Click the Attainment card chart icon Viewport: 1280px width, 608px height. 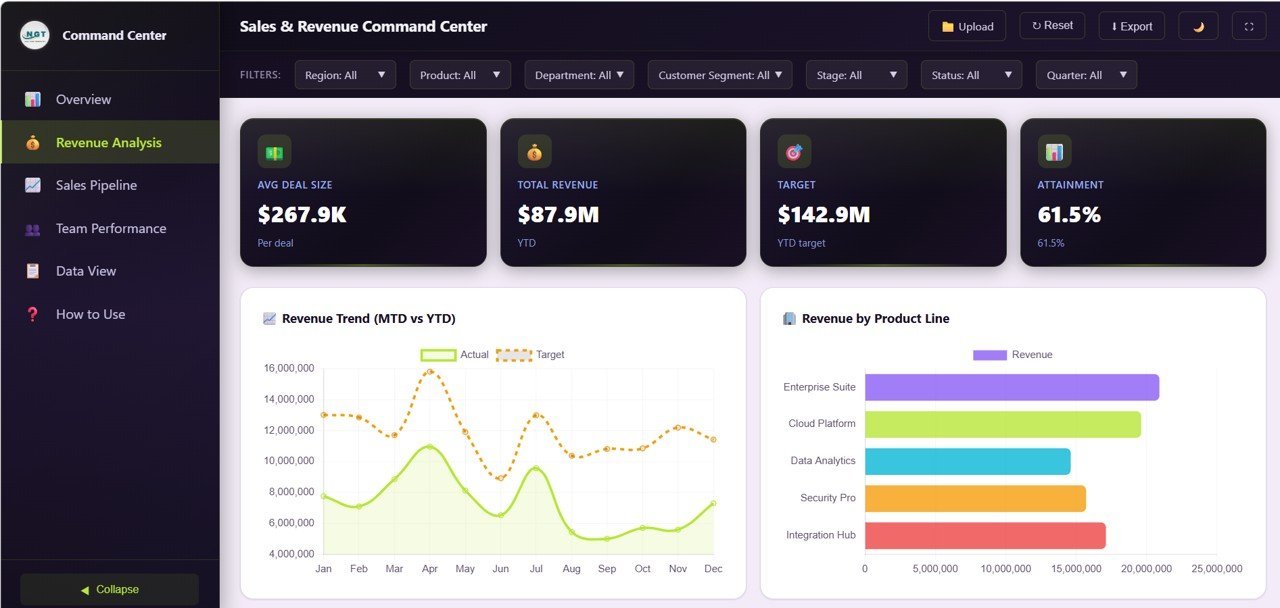click(x=1054, y=151)
